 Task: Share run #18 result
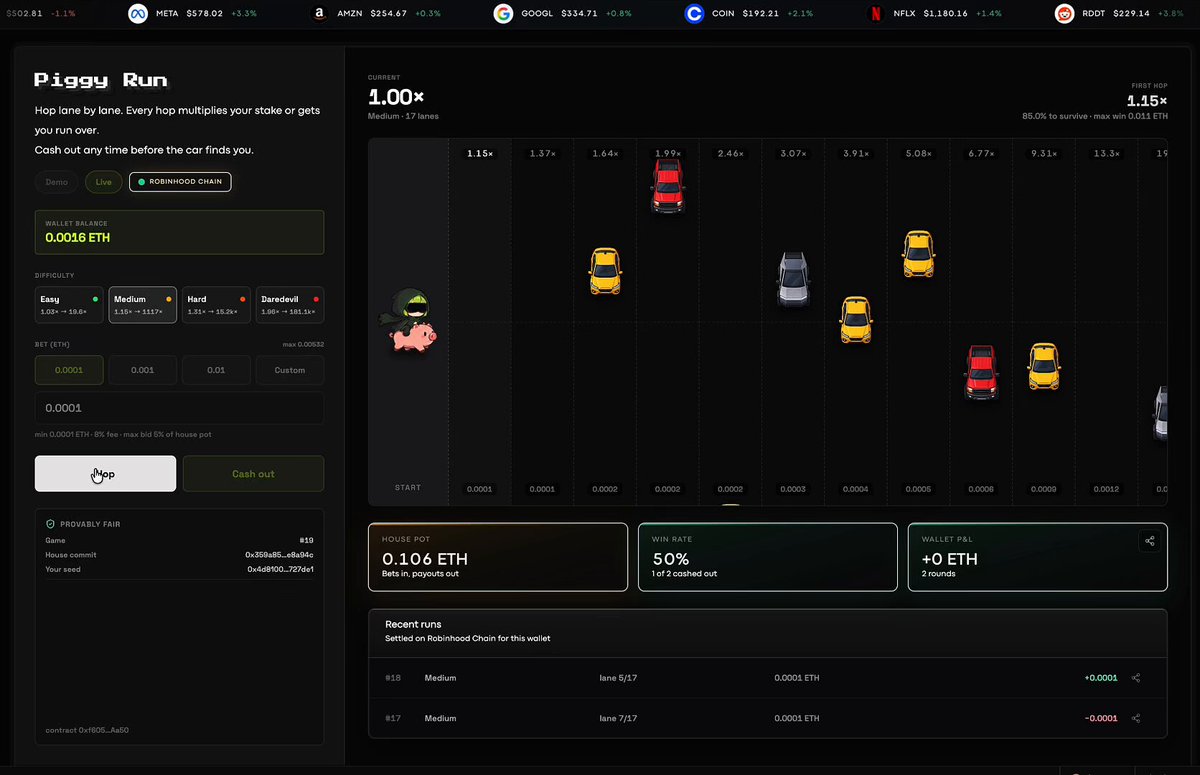(x=1136, y=678)
